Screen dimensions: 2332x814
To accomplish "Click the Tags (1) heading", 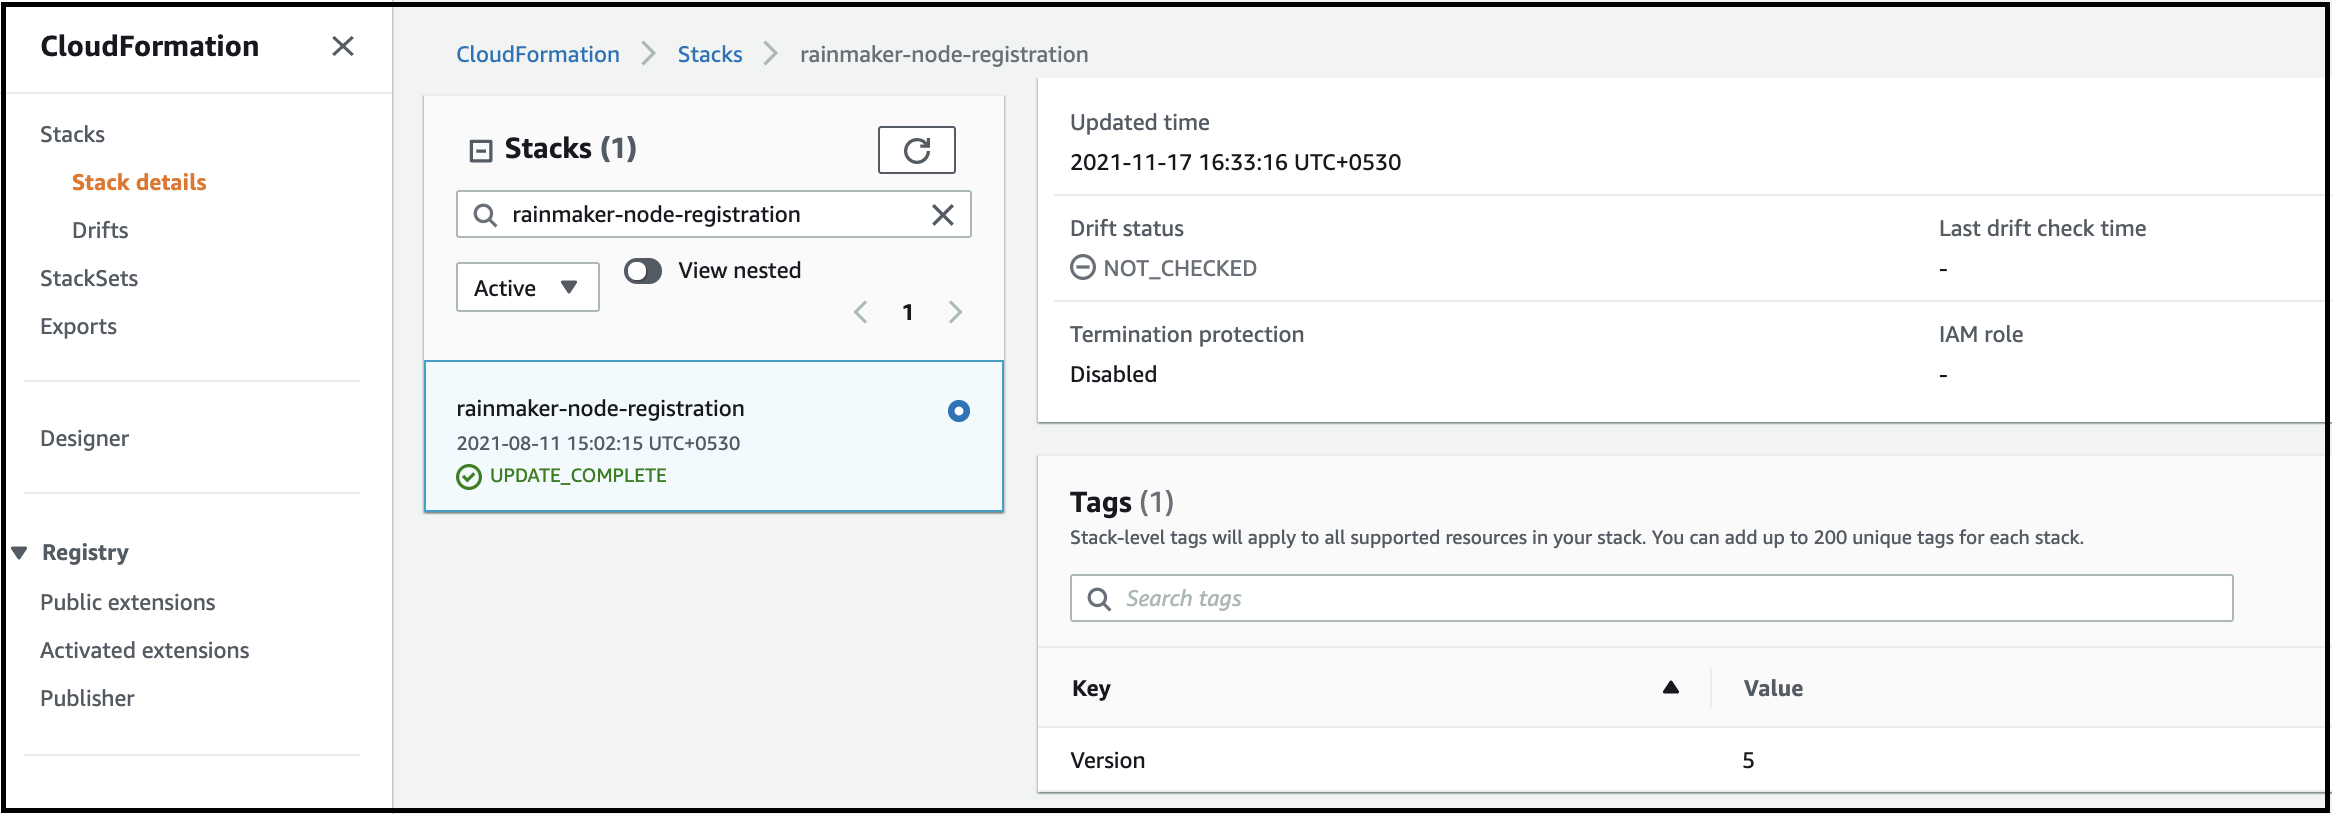I will coord(1121,502).
